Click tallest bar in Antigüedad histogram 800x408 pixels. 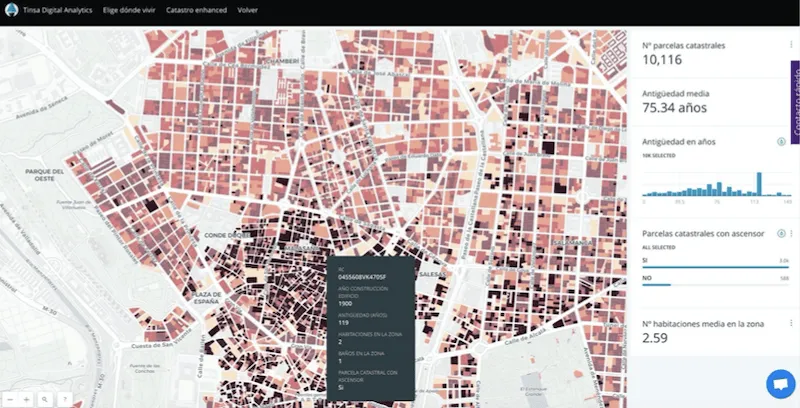click(x=759, y=183)
